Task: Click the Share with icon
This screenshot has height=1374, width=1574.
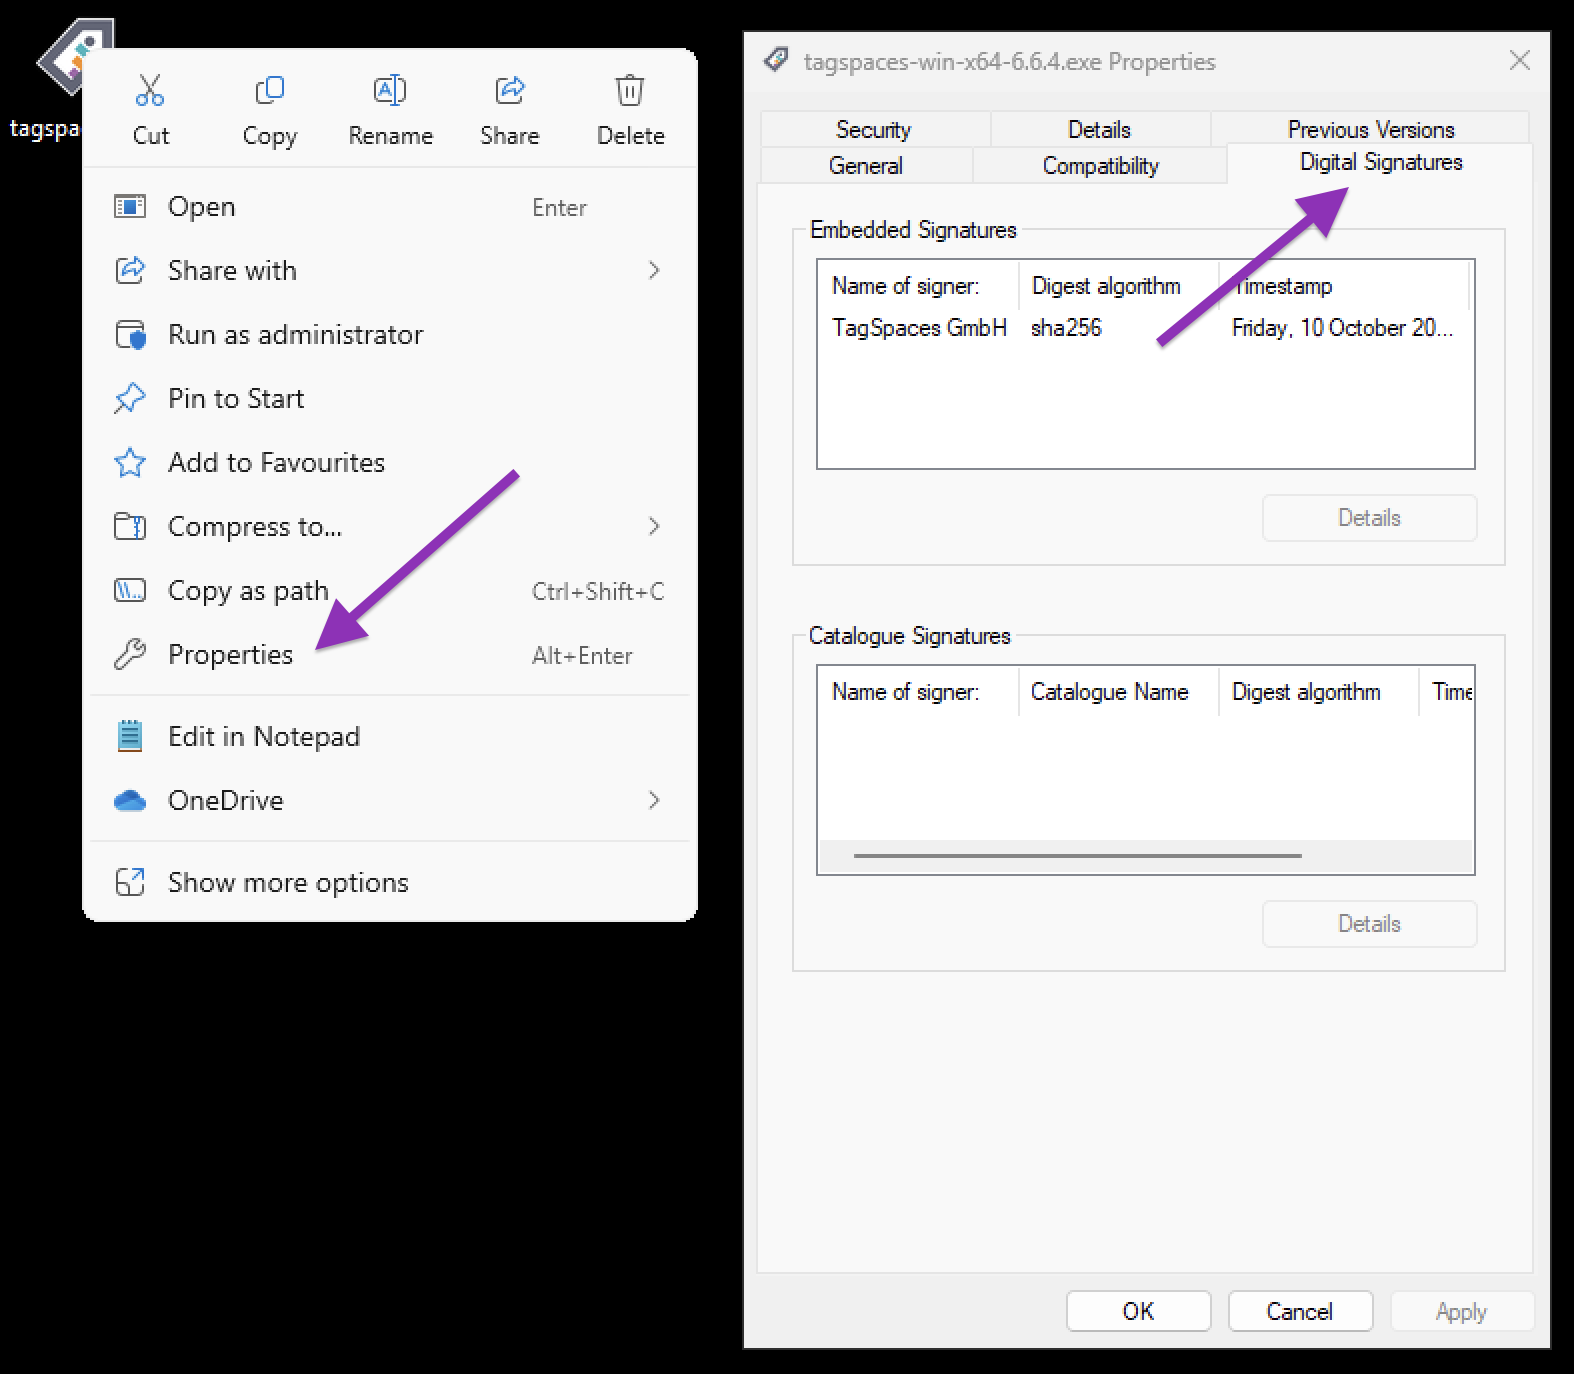Action: (130, 270)
